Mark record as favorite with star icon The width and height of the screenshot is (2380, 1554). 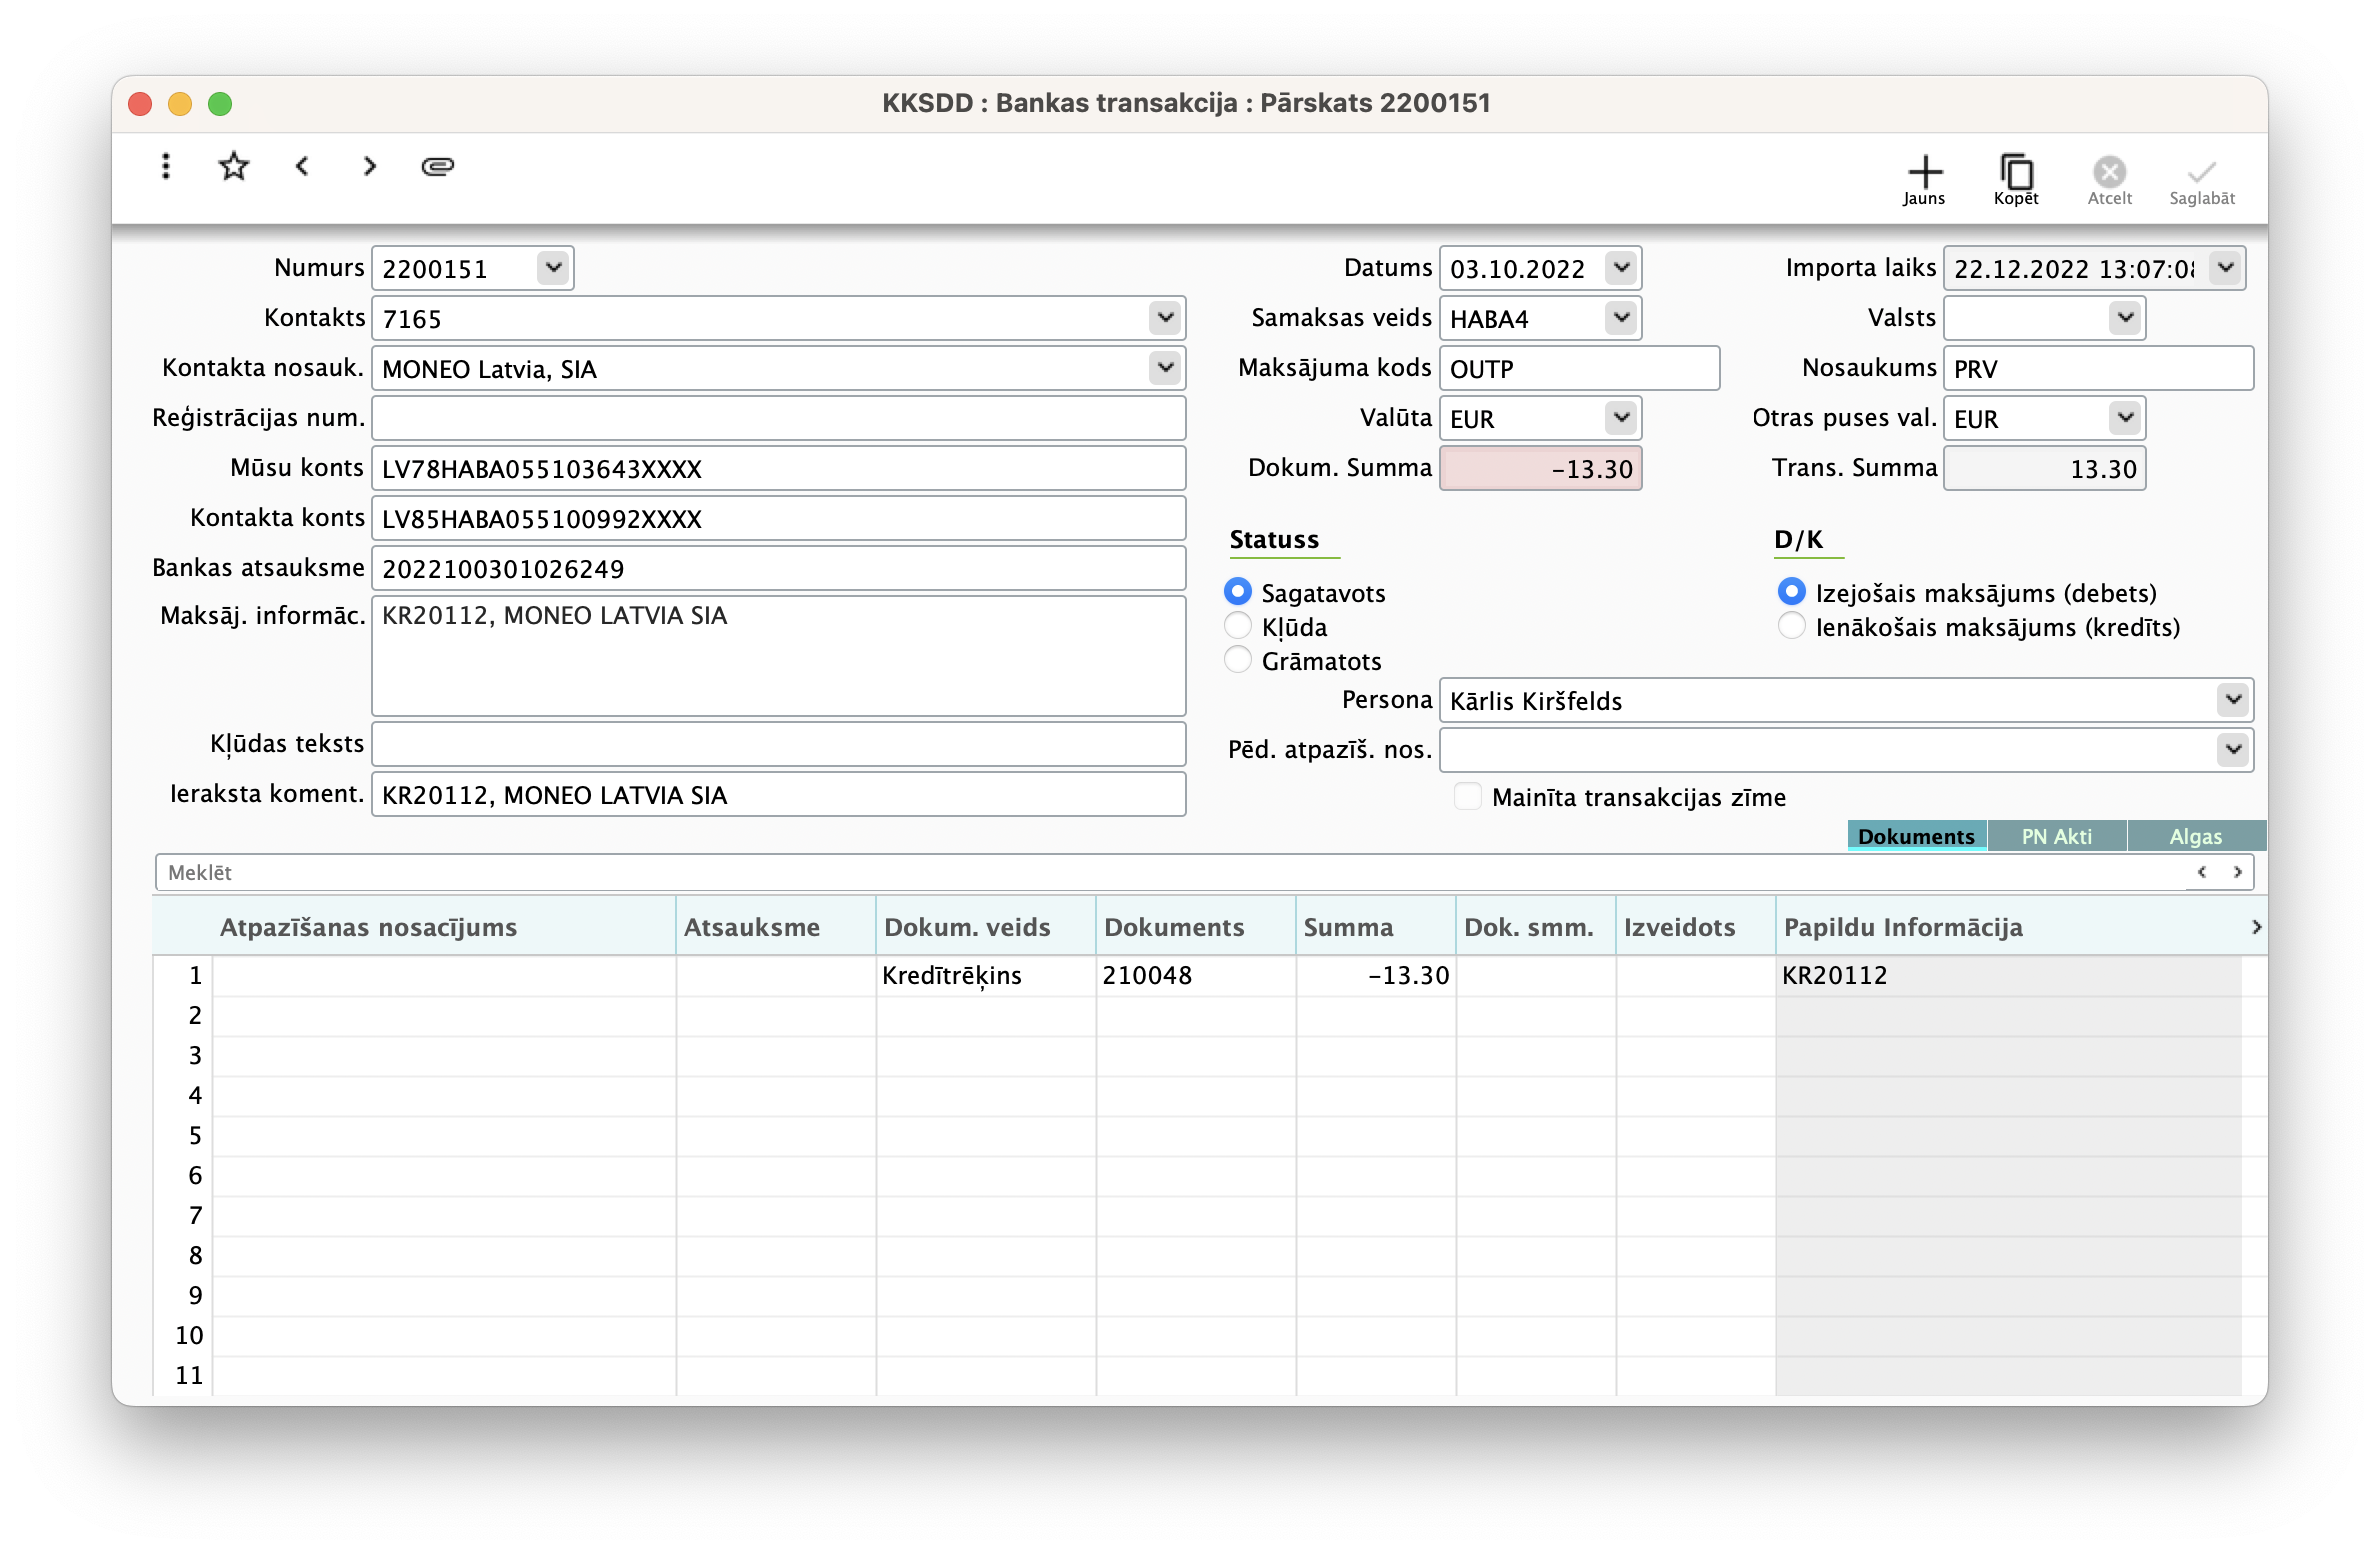(233, 166)
